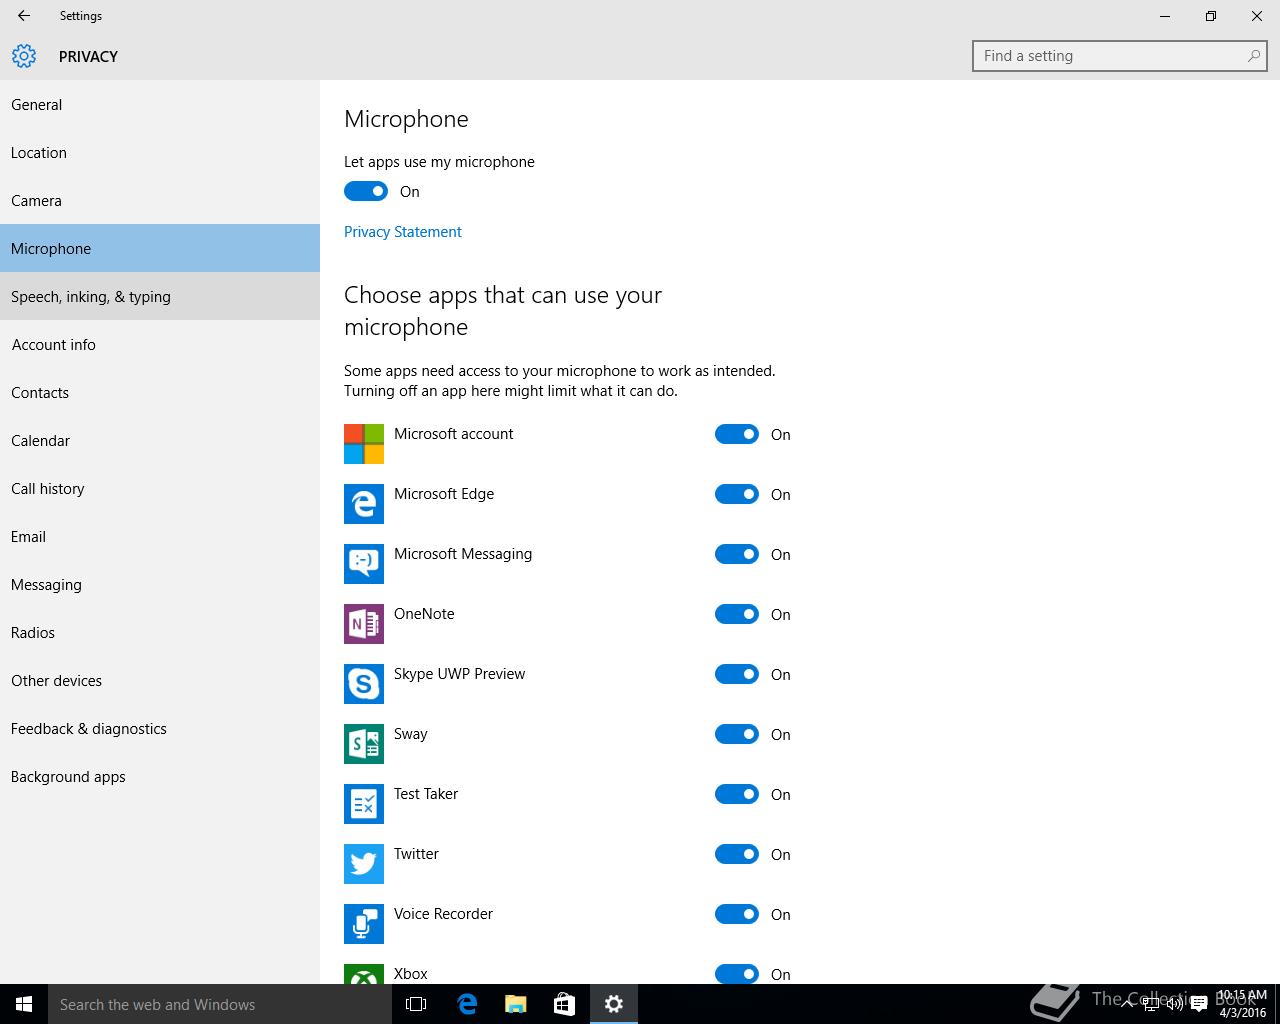Open Background apps settings
This screenshot has height=1024, width=1280.
tap(160, 776)
